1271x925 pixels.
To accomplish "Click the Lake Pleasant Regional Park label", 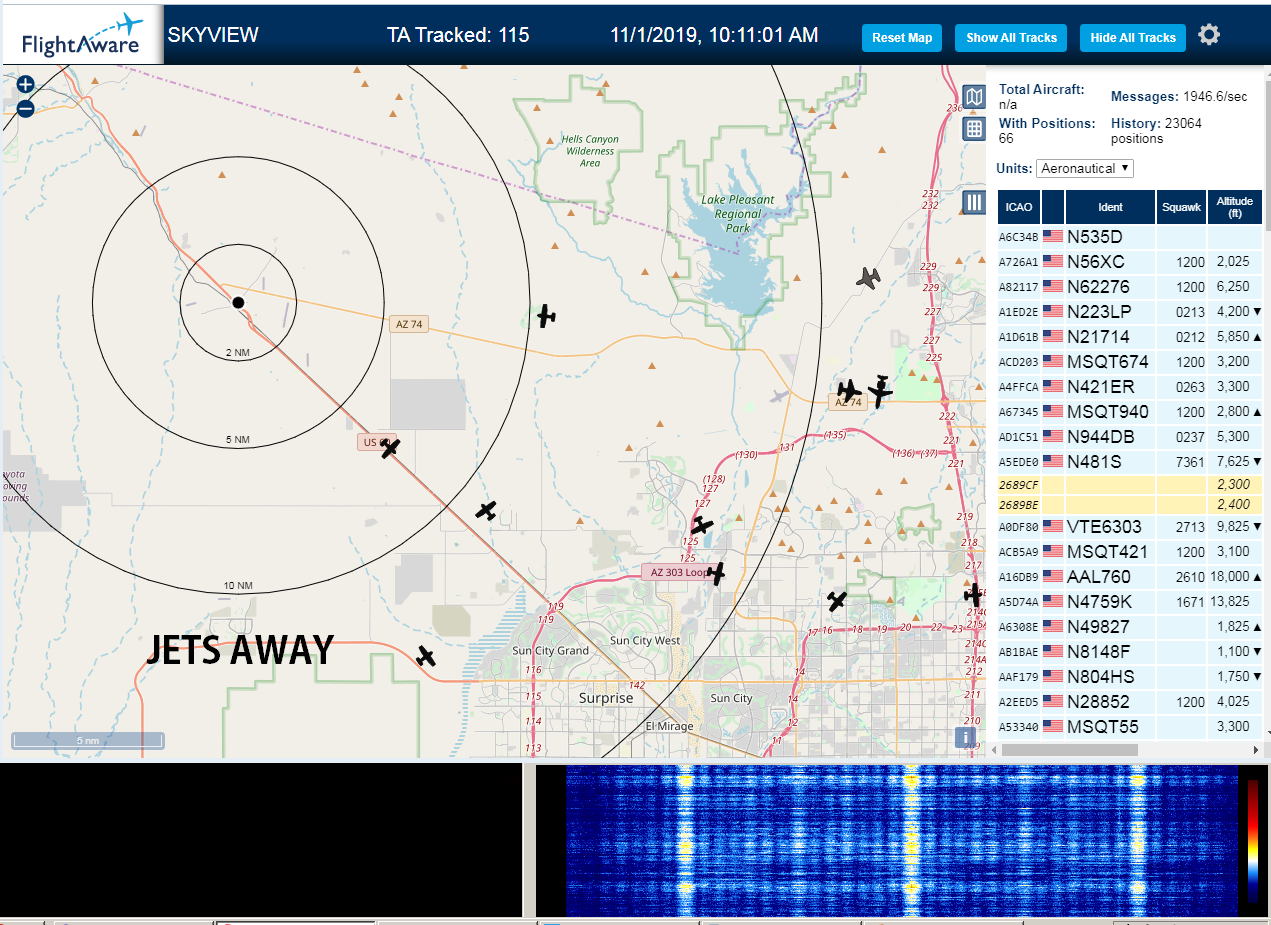I will point(738,214).
